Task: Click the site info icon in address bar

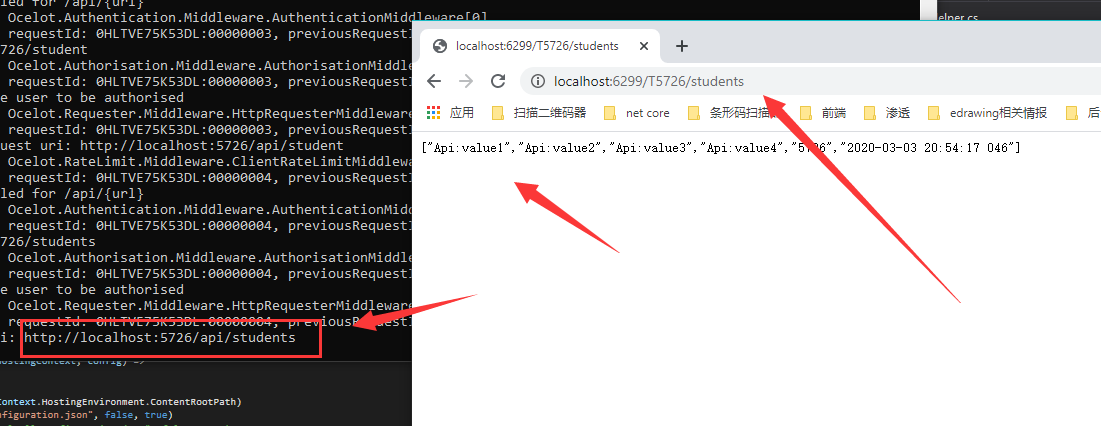Action: click(538, 81)
